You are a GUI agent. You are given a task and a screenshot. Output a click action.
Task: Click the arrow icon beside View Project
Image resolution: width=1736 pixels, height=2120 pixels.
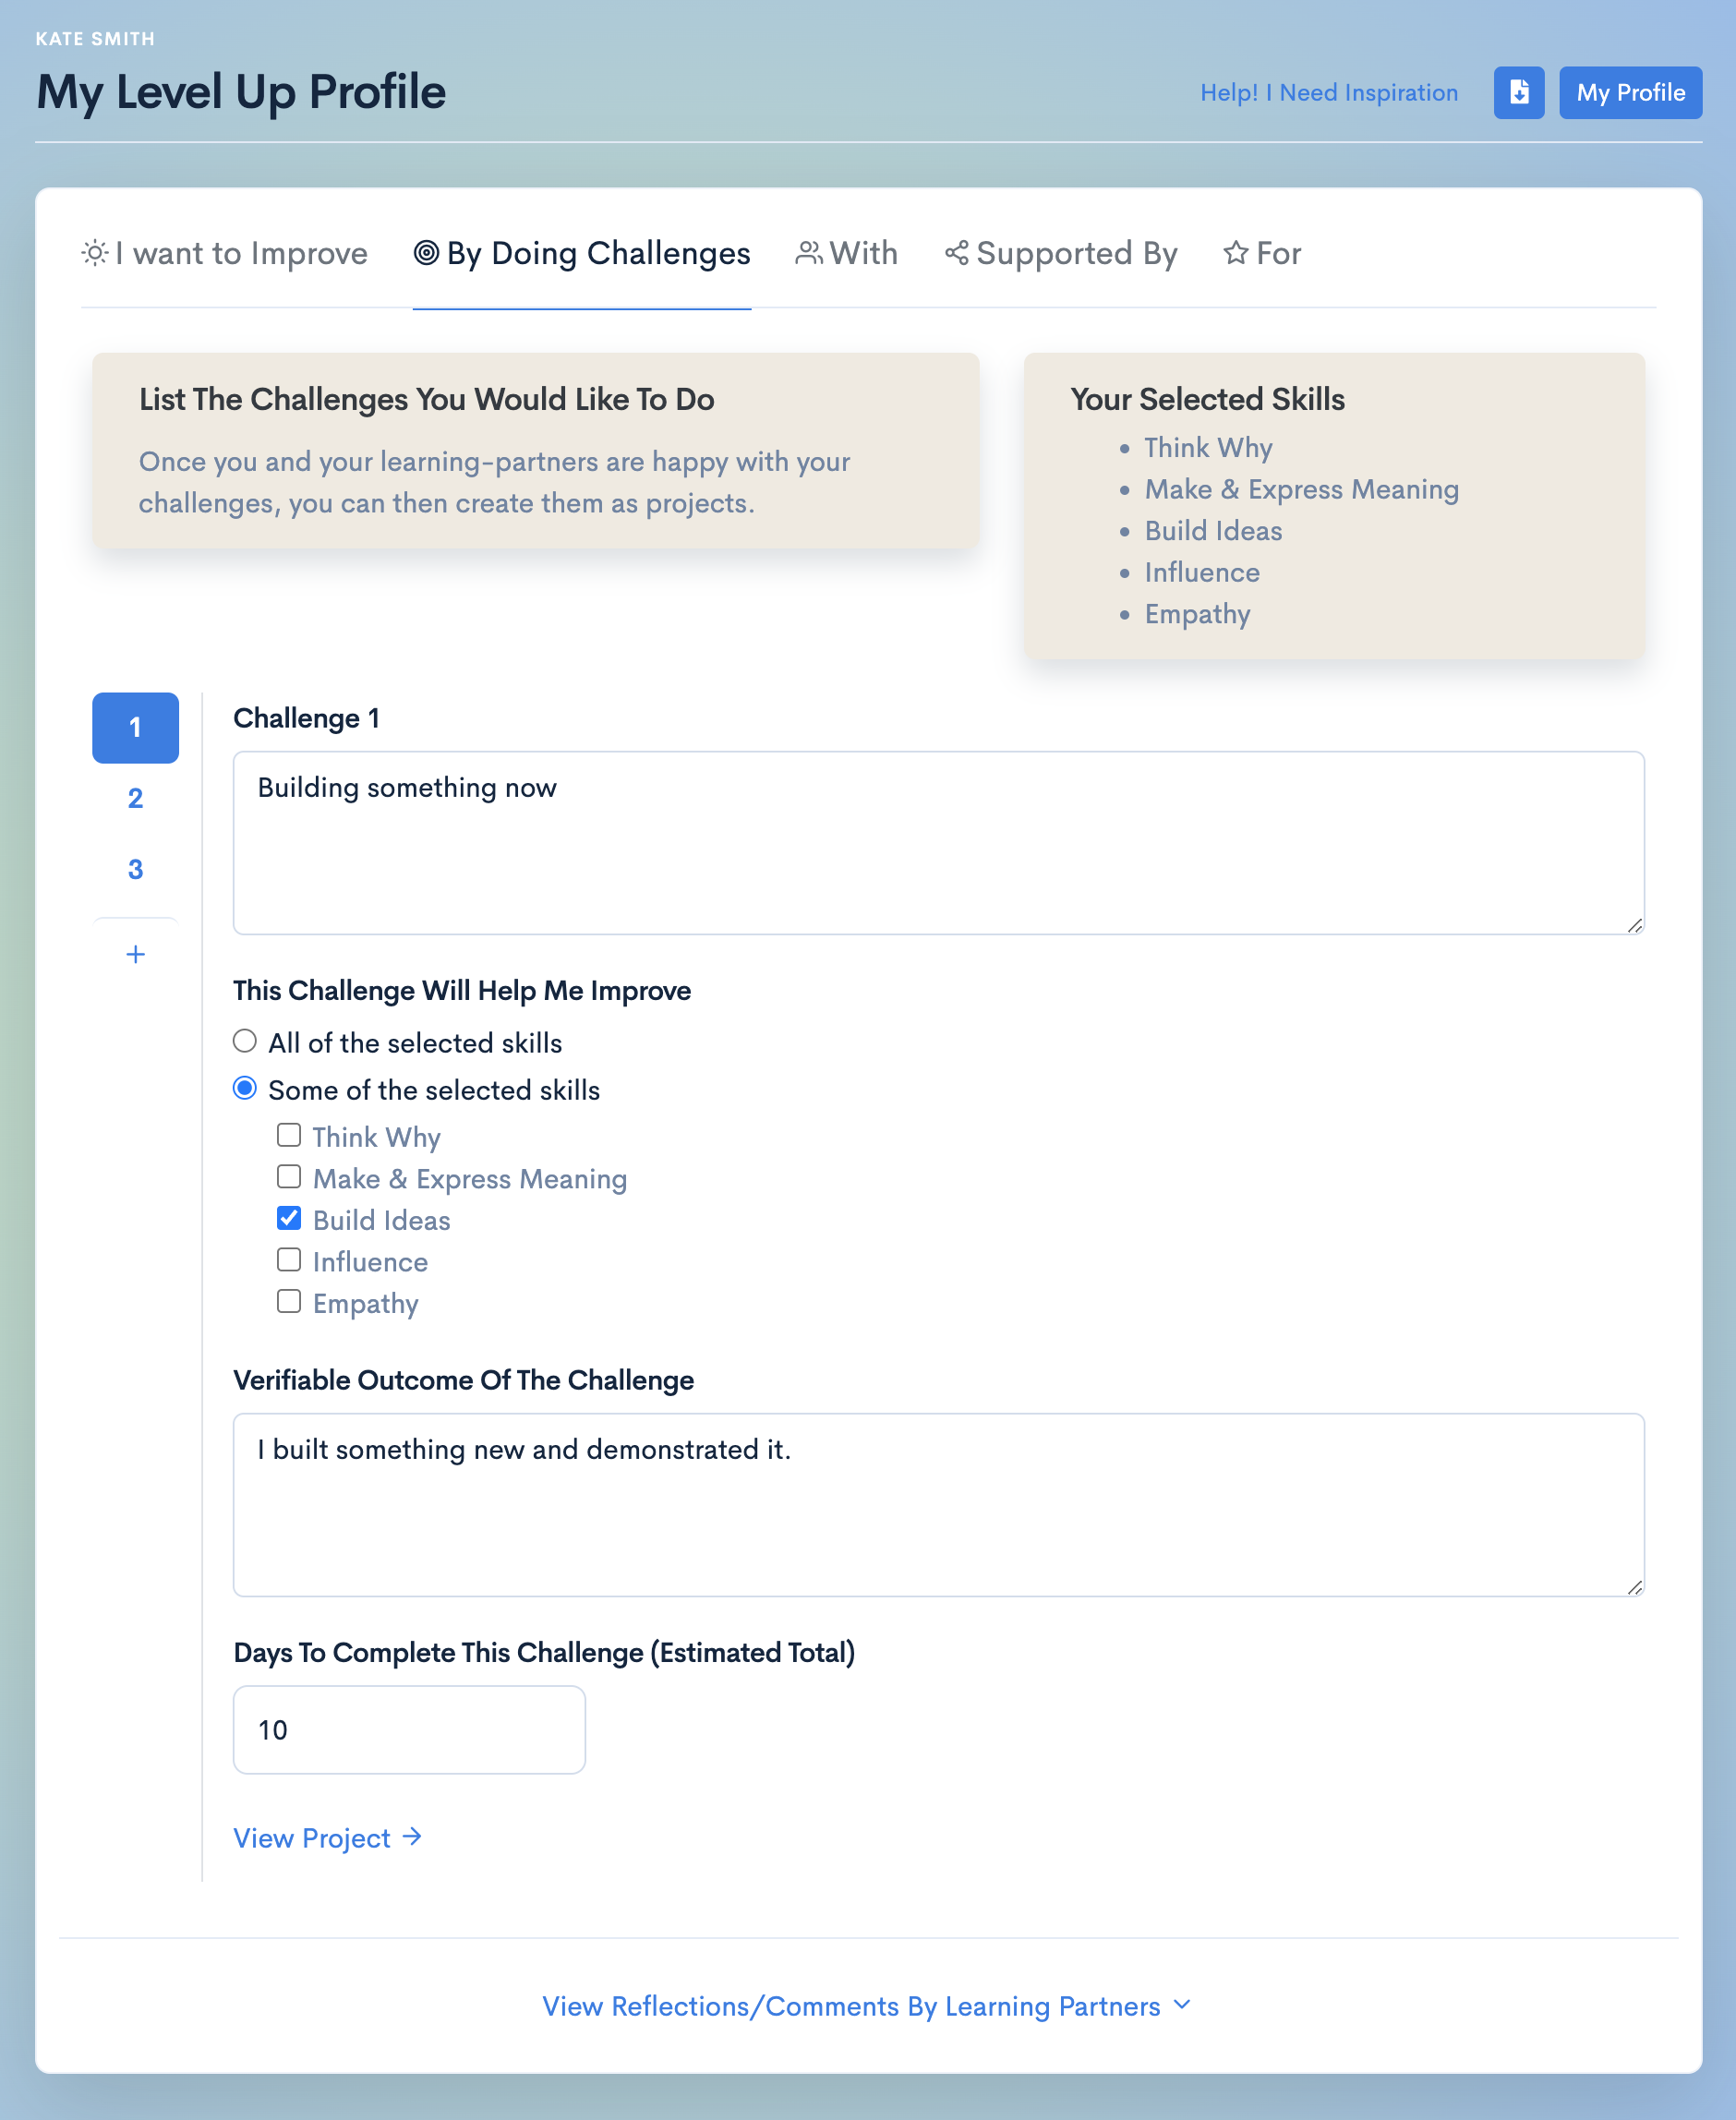[x=412, y=1837]
